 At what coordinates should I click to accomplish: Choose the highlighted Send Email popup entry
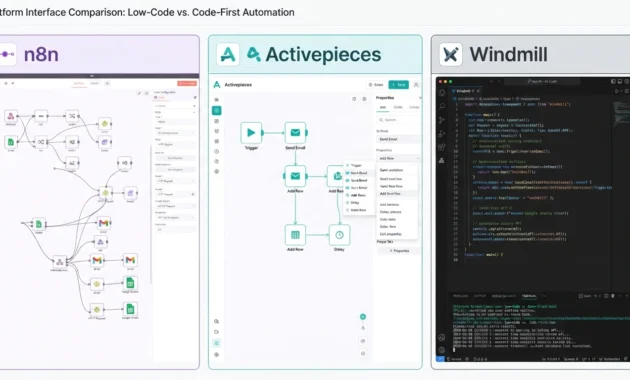(x=359, y=173)
